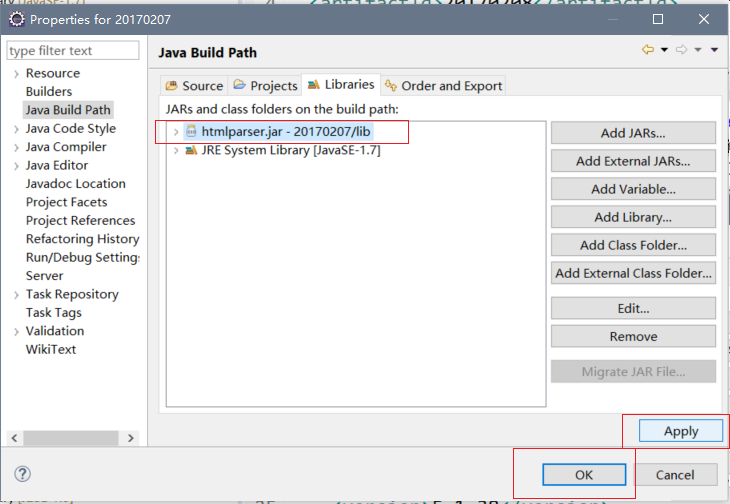Click the Add Class Folder... button

click(633, 245)
